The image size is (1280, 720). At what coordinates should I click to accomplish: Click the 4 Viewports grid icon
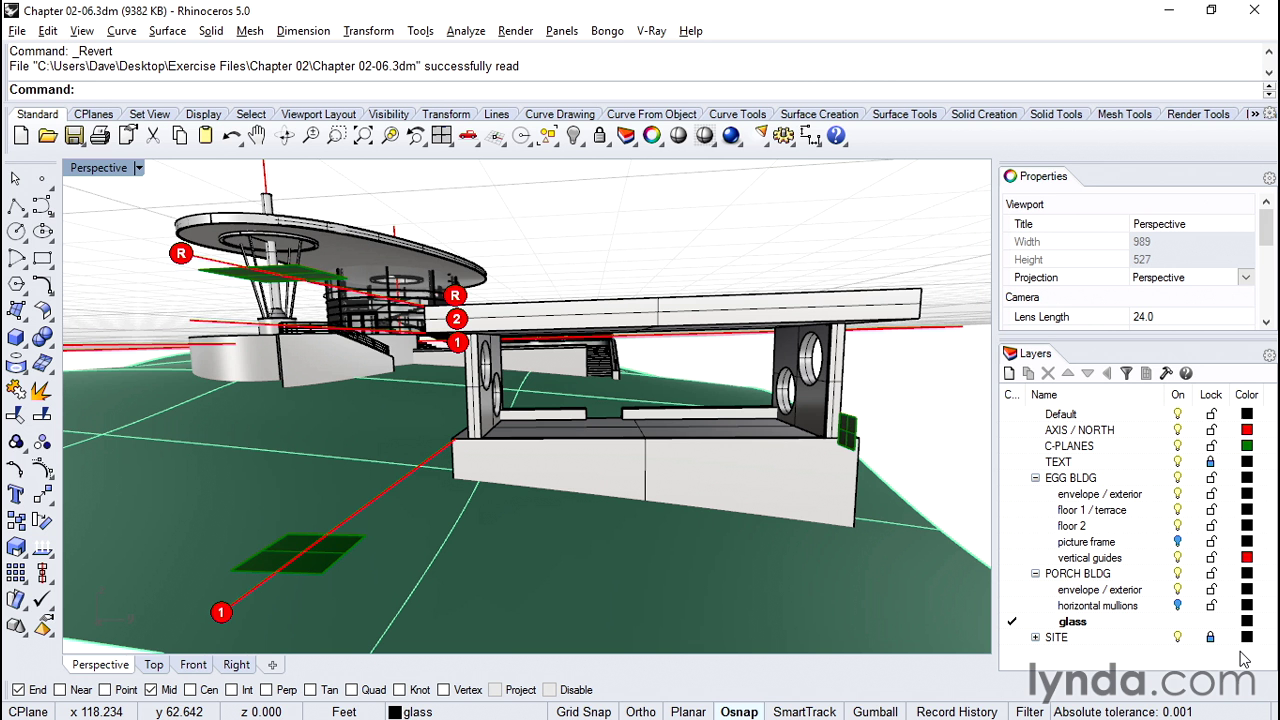(x=442, y=136)
